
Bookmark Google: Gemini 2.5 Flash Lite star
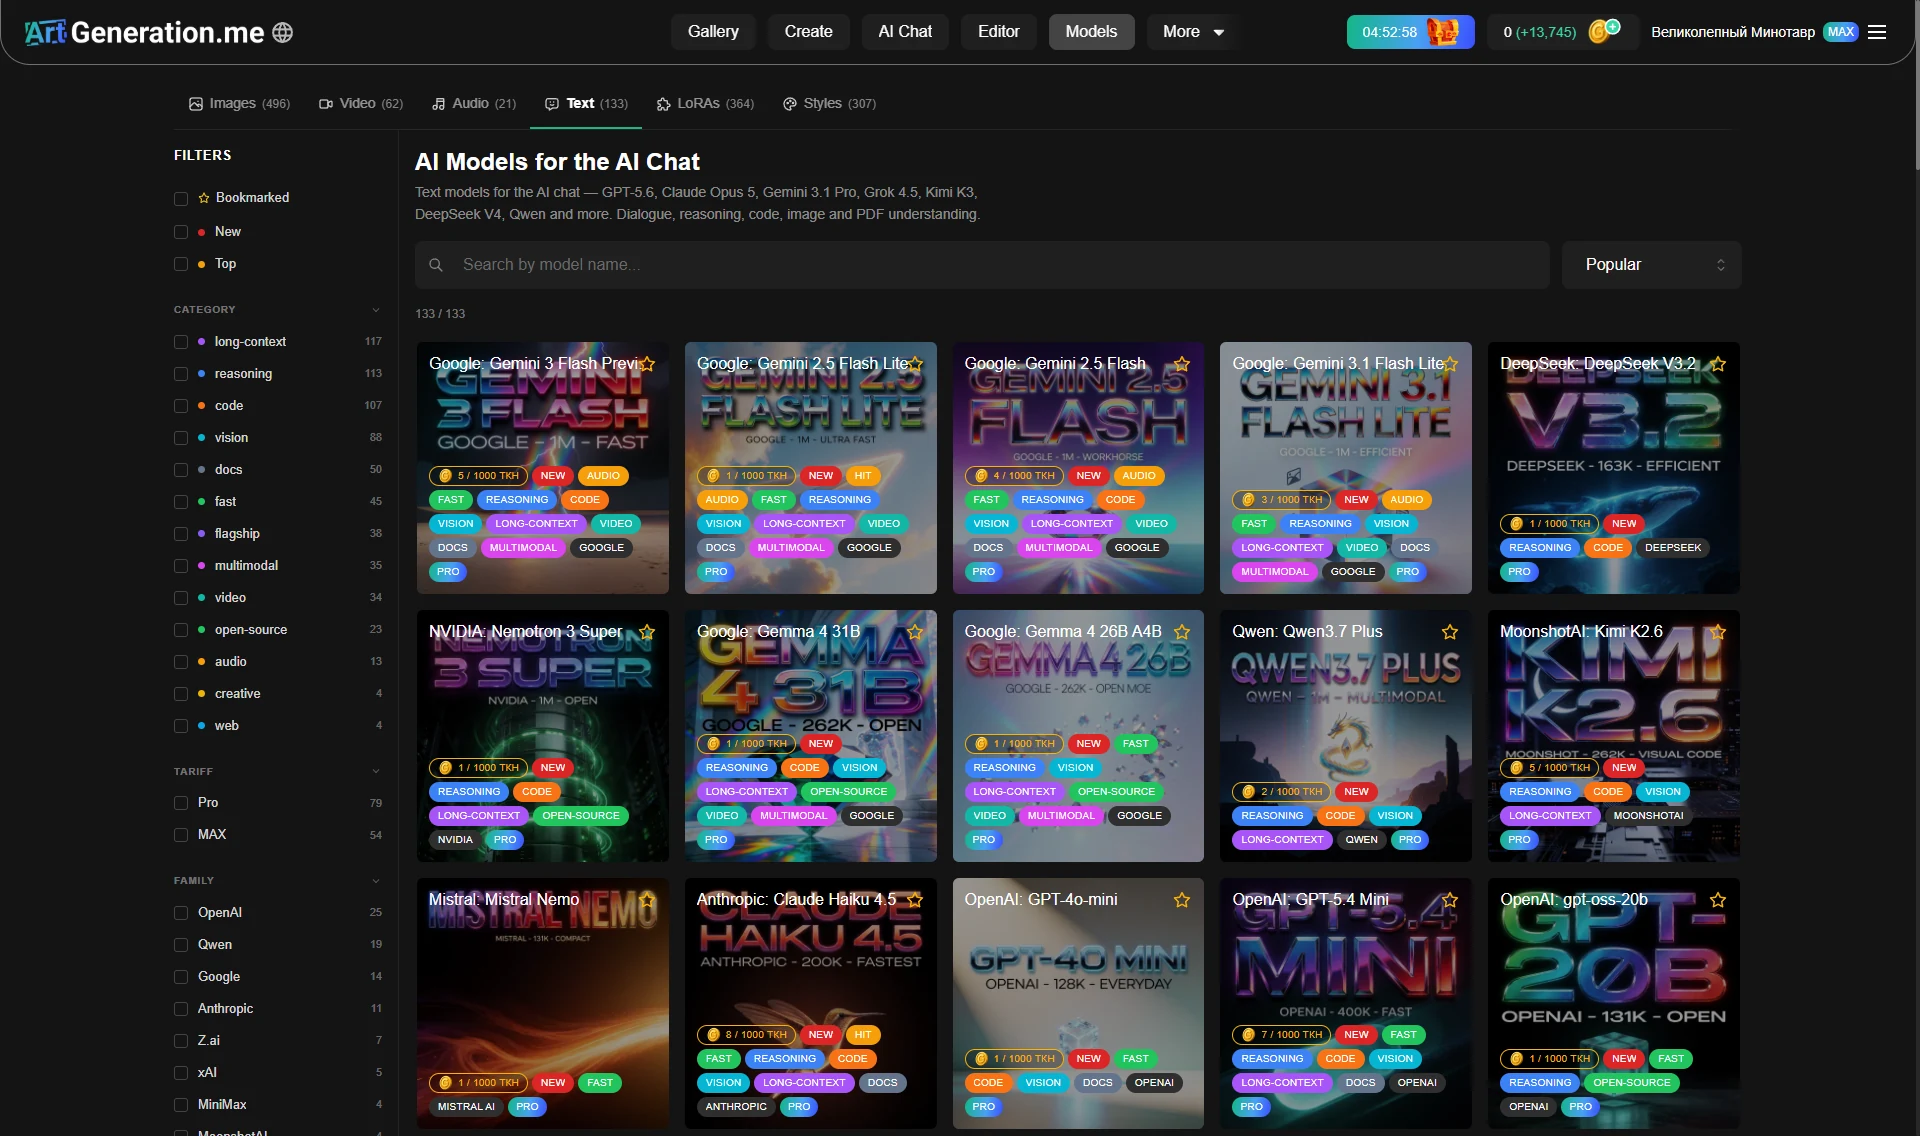(x=915, y=364)
